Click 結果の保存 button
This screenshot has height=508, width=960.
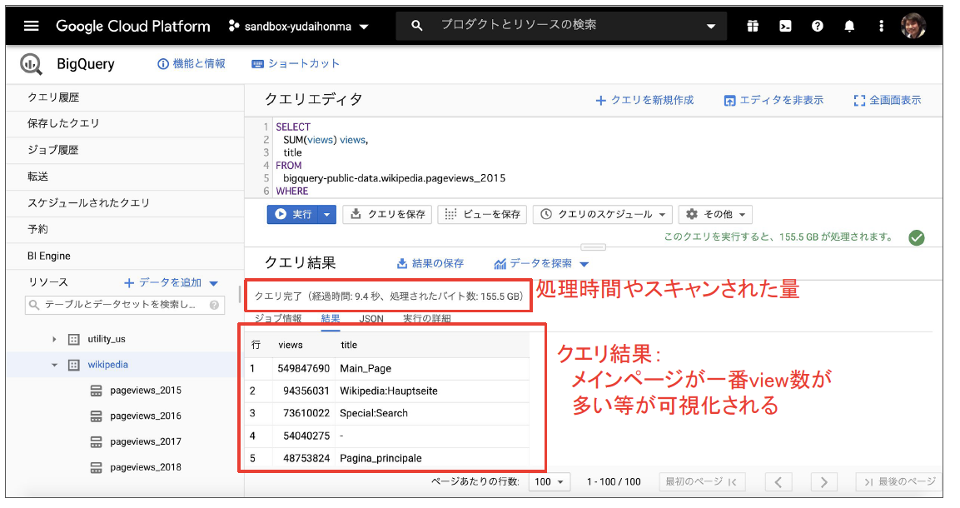[x=430, y=263]
